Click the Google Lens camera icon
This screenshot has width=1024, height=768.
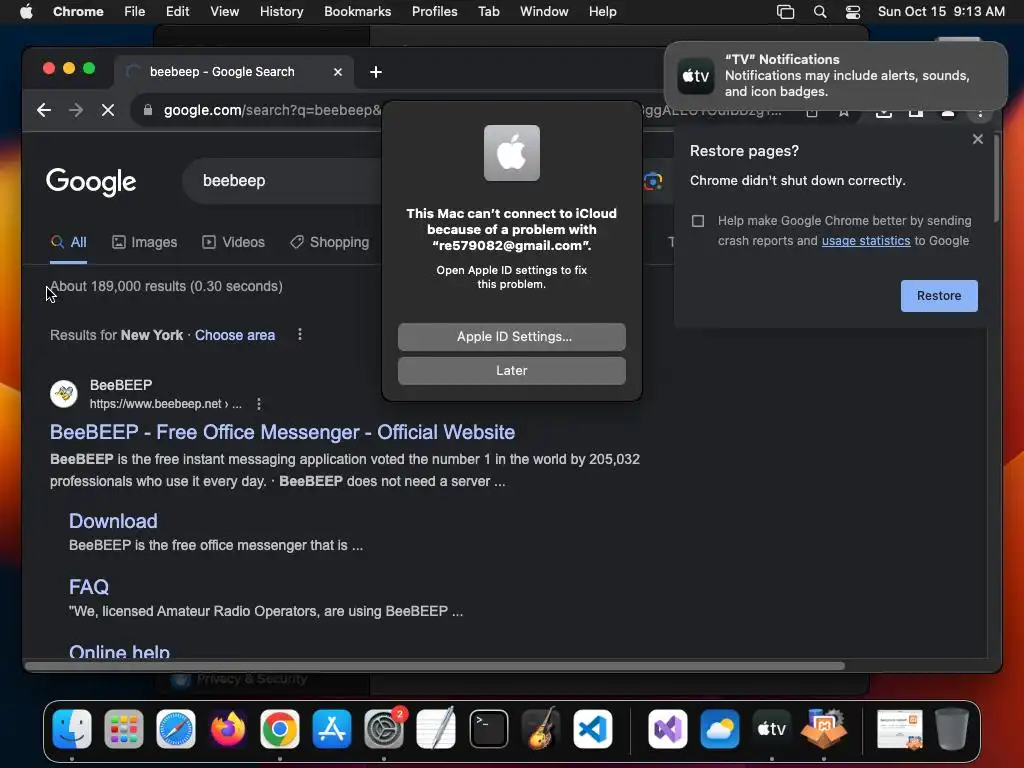[x=652, y=181]
